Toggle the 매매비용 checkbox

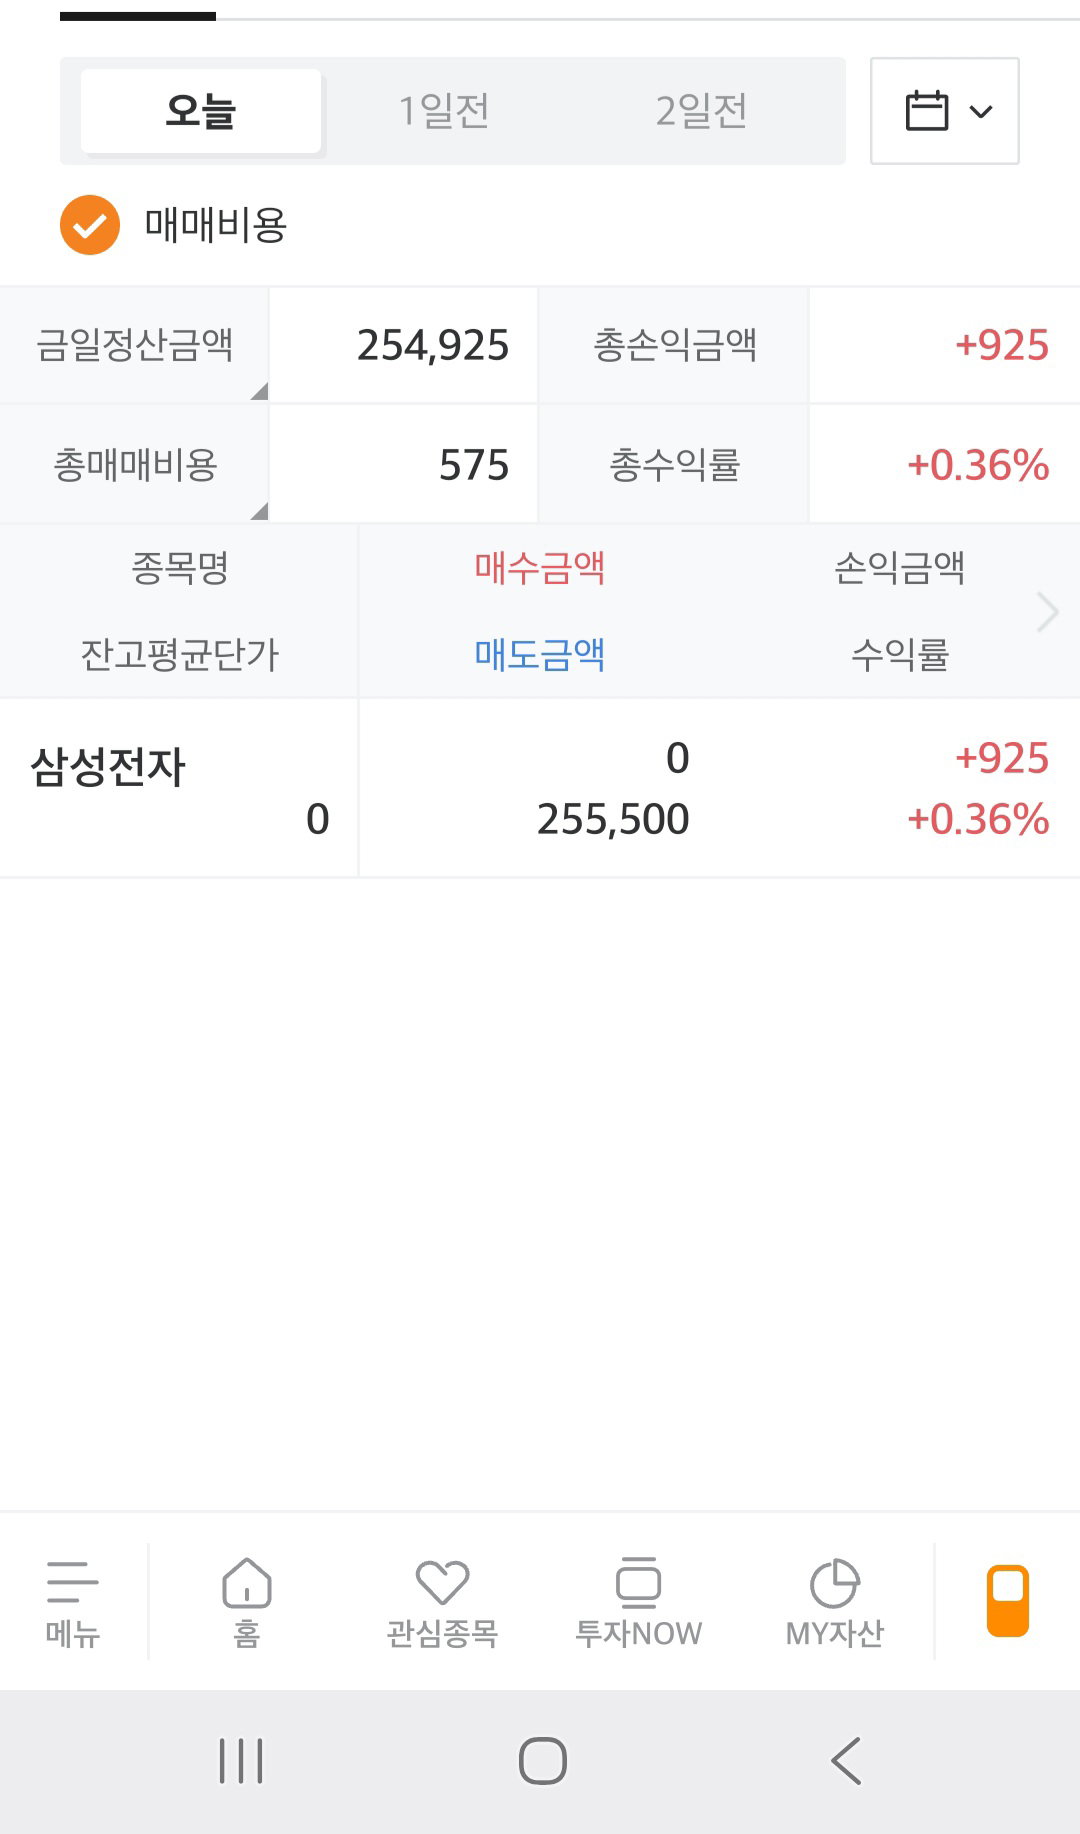(90, 225)
